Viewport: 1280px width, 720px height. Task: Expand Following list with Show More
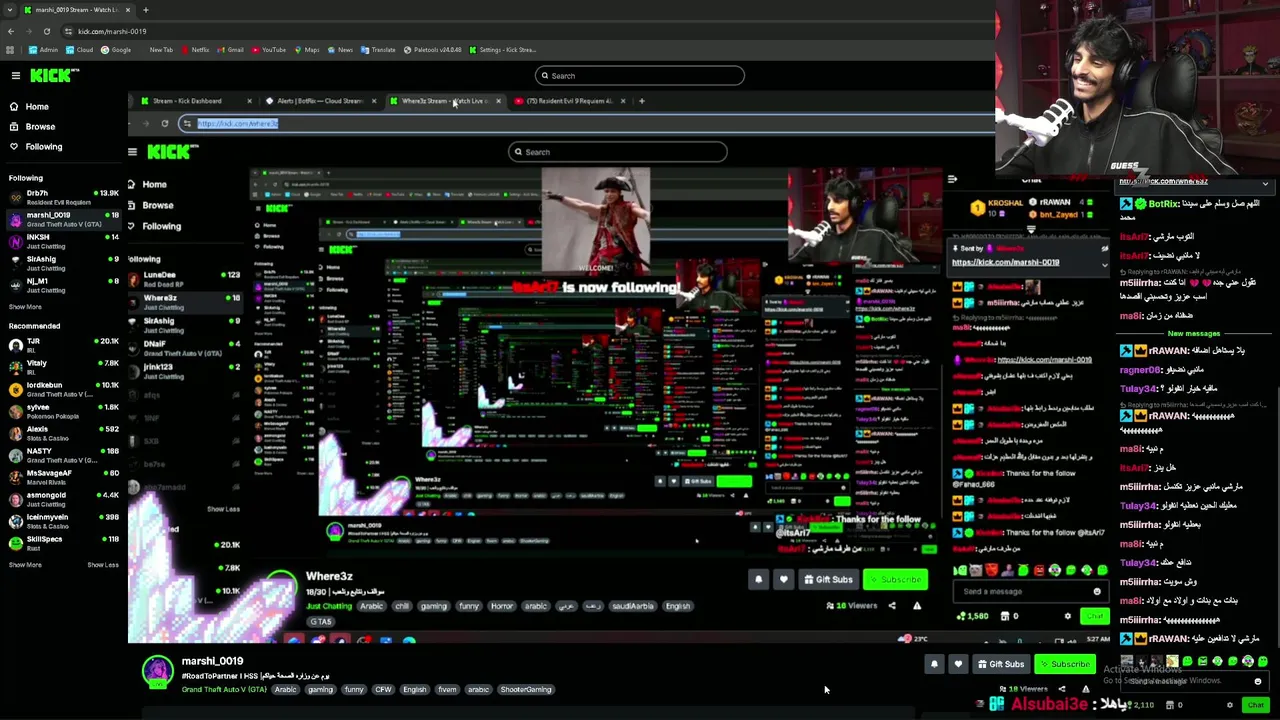click(x=25, y=307)
